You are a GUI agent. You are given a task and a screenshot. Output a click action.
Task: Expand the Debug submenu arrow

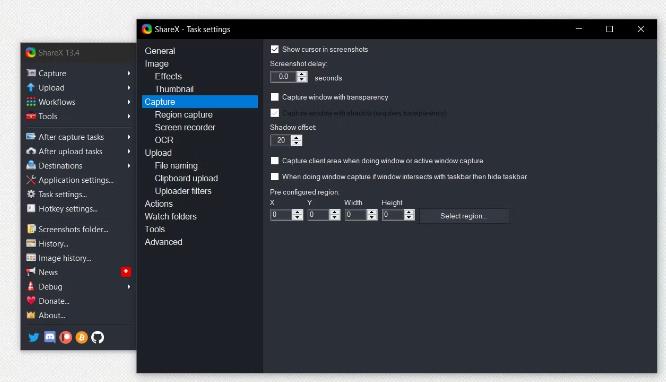coord(129,286)
